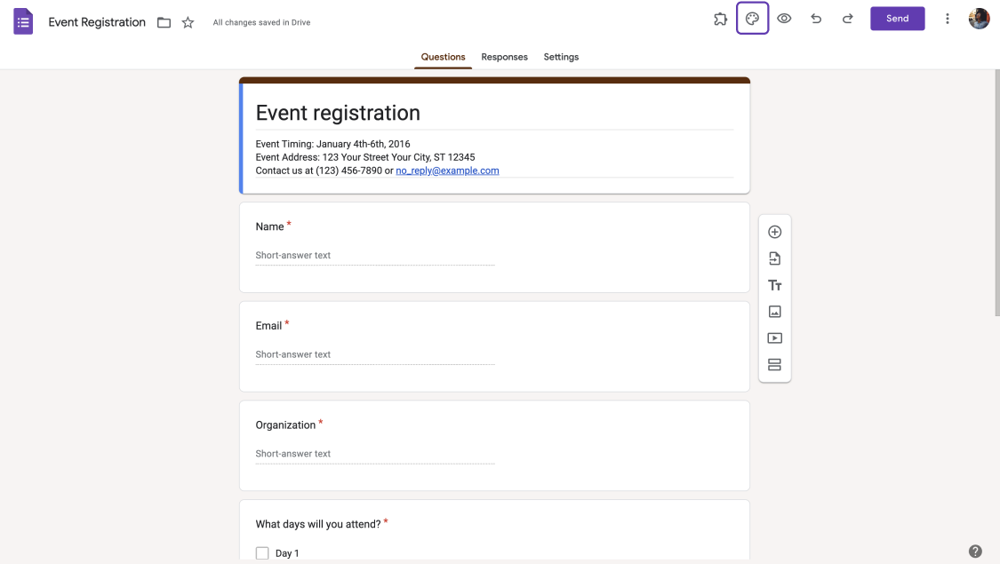Open the Add-ons puzzle icon

pyautogui.click(x=720, y=19)
